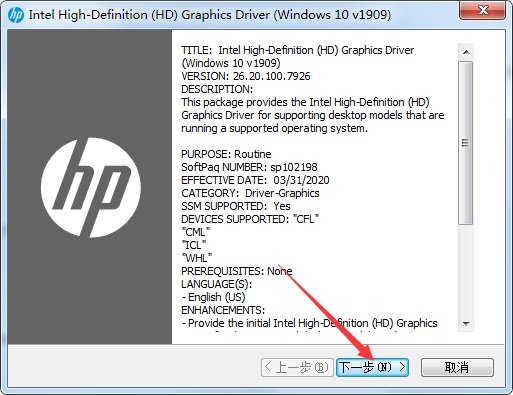Viewport: 513px width, 395px height.
Task: Click the scrollbar down arrow
Action: [466, 323]
